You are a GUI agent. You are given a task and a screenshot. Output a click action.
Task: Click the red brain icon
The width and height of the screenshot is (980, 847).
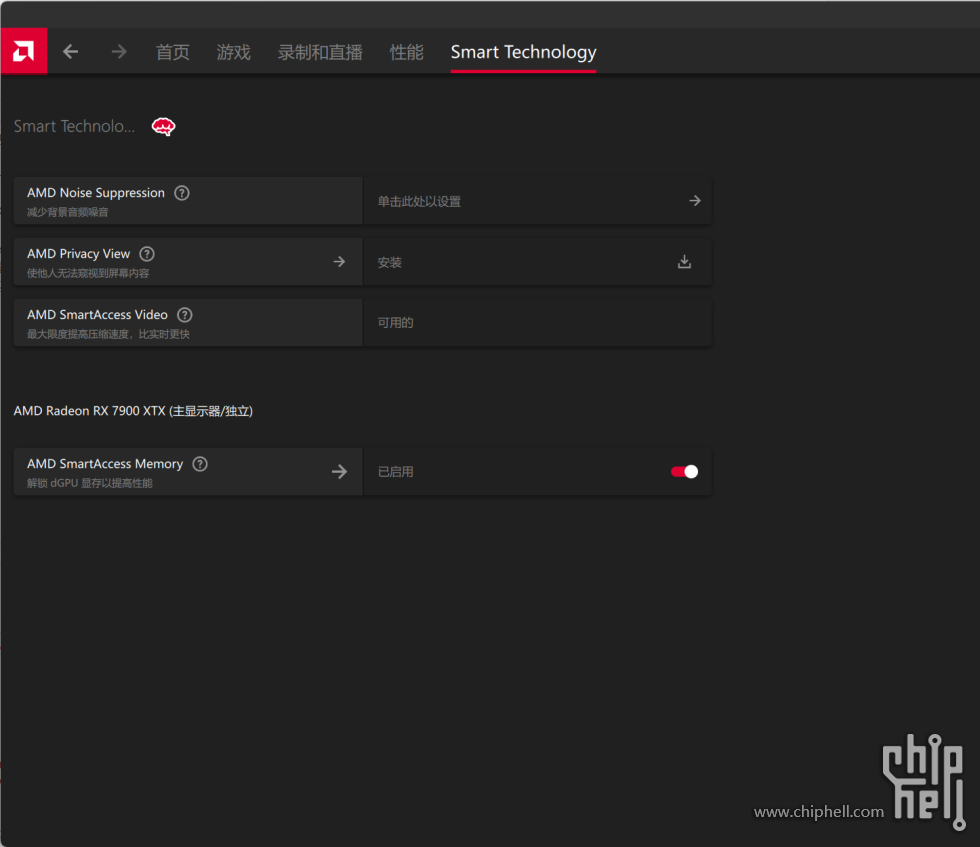pyautogui.click(x=164, y=126)
